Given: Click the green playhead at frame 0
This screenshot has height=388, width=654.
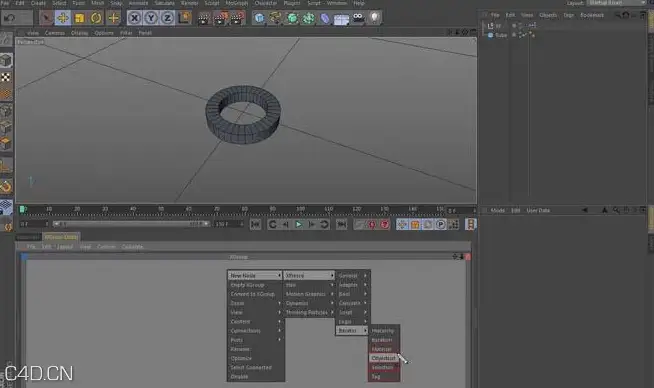Looking at the screenshot, I should click(22, 209).
